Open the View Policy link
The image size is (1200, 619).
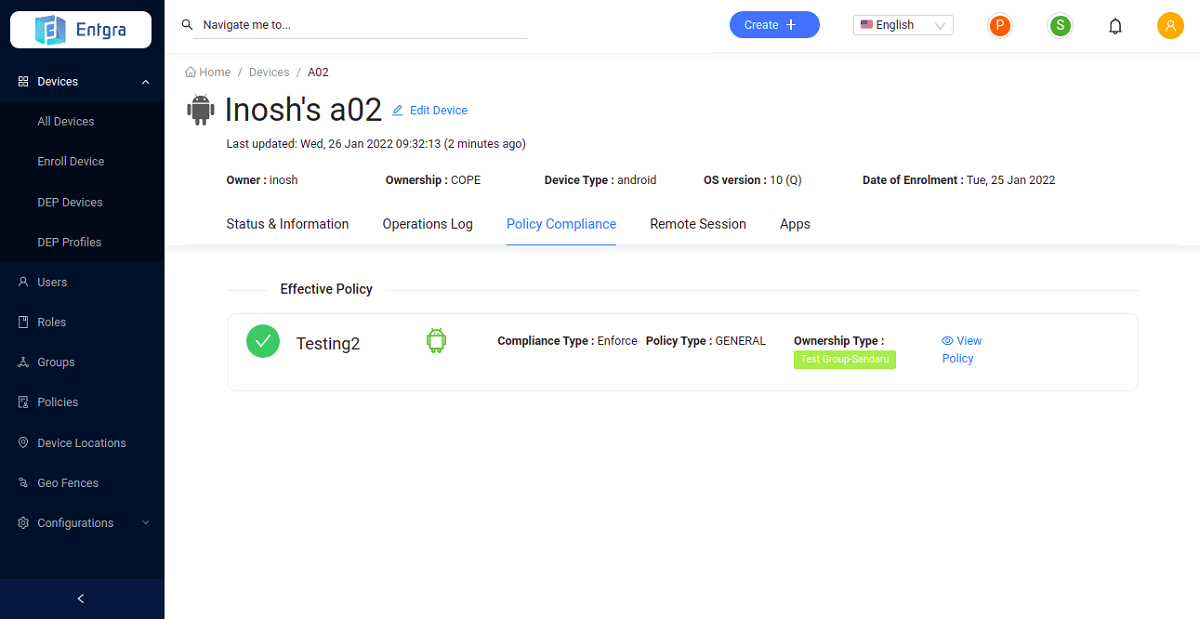coord(961,349)
